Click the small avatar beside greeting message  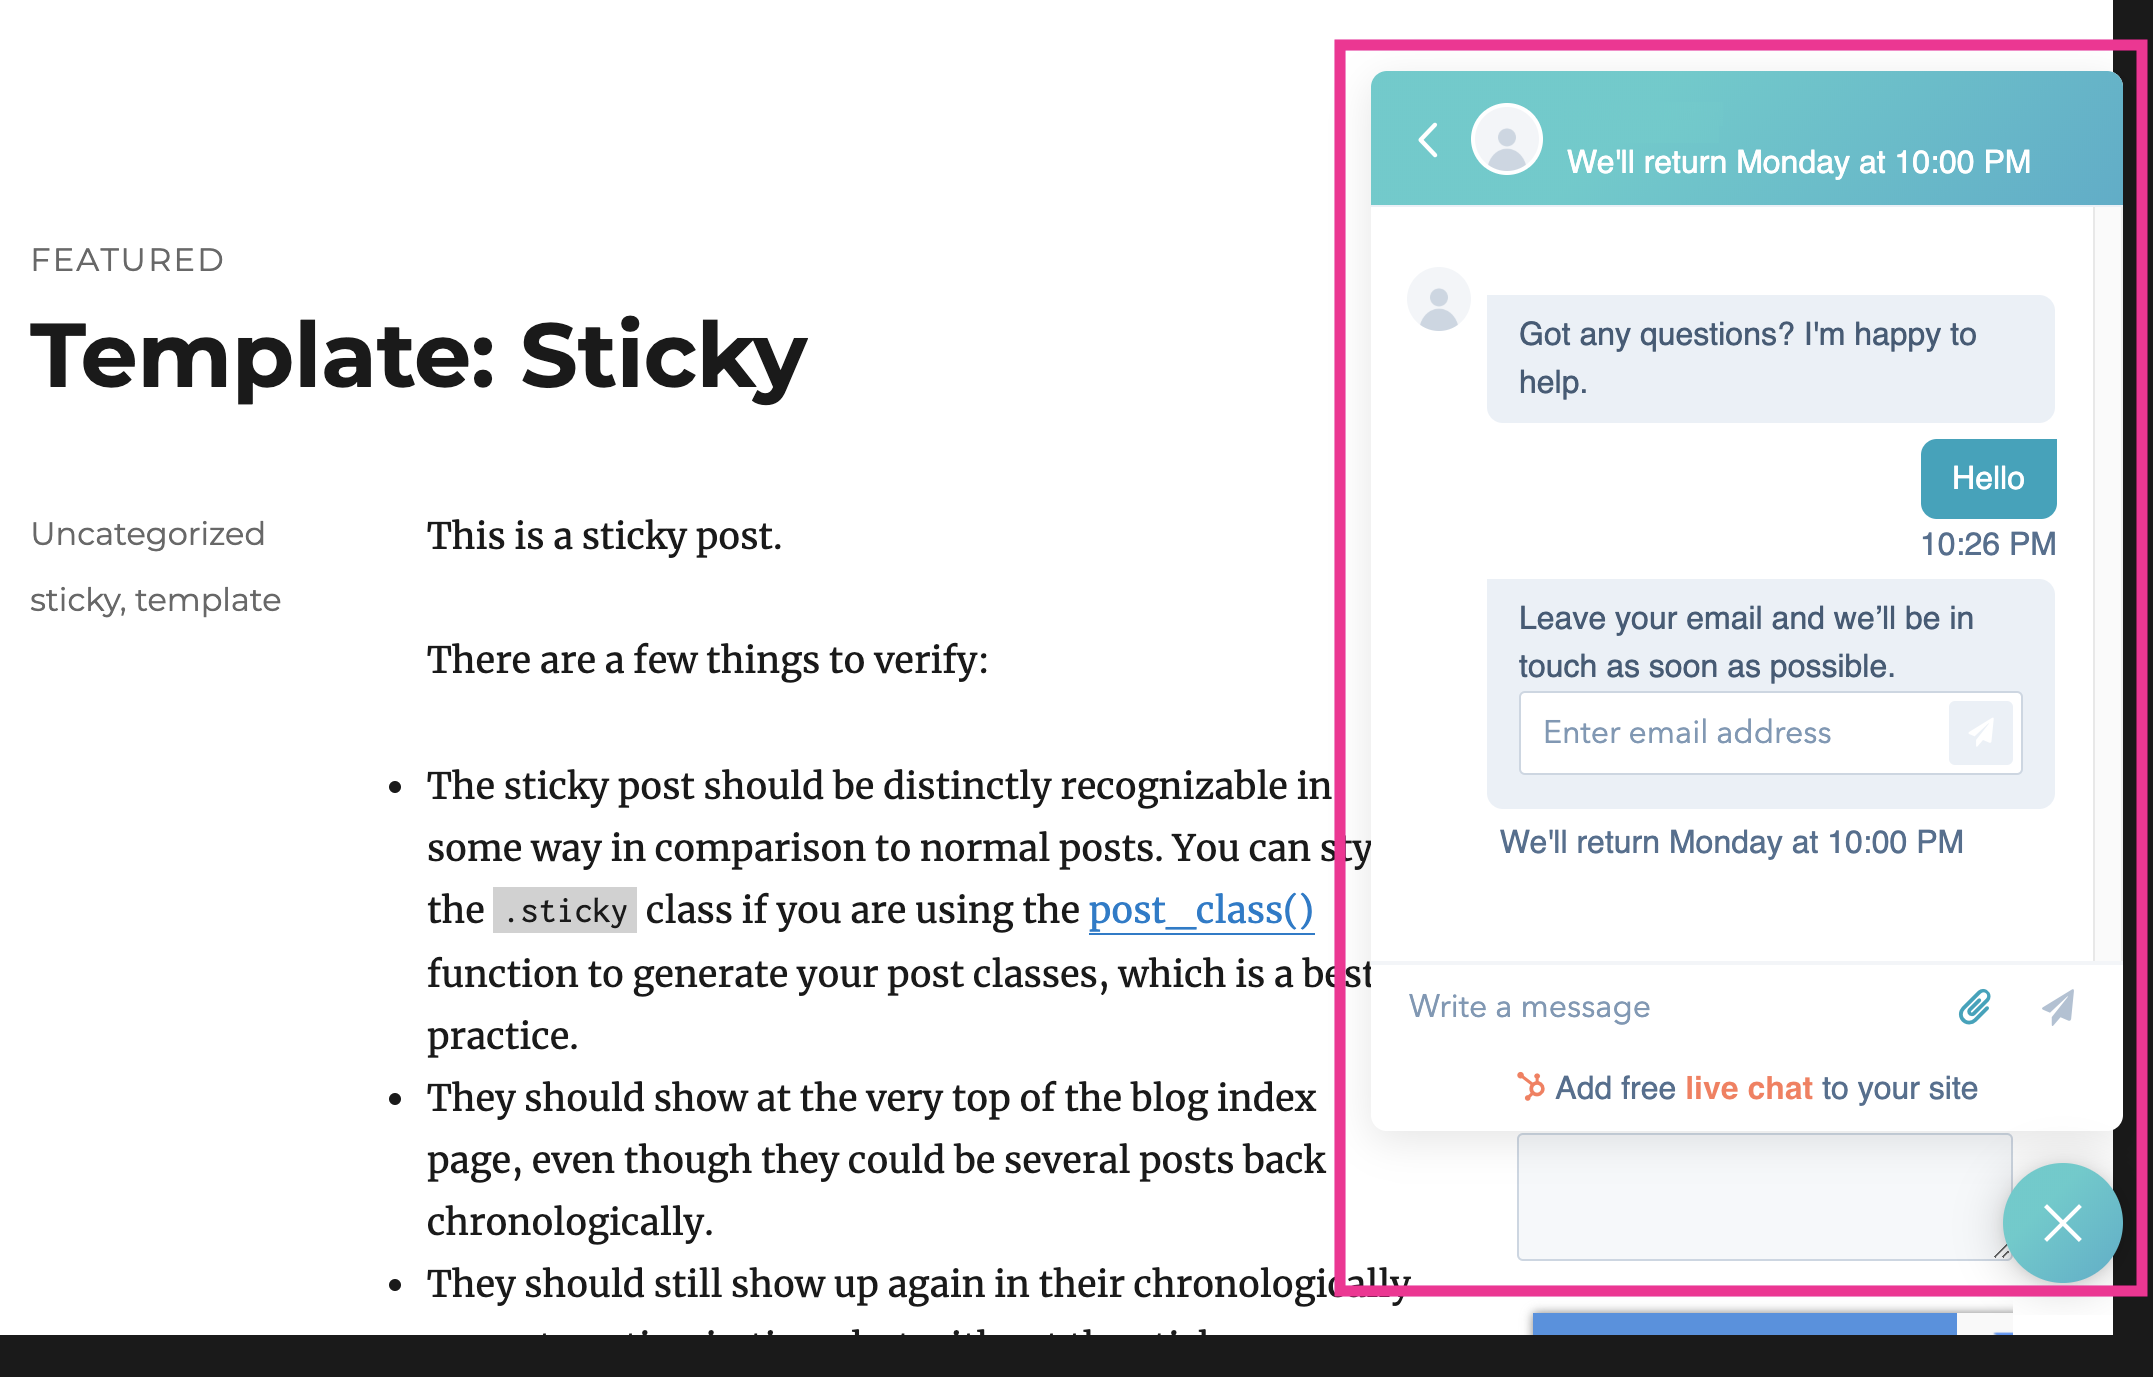1439,299
